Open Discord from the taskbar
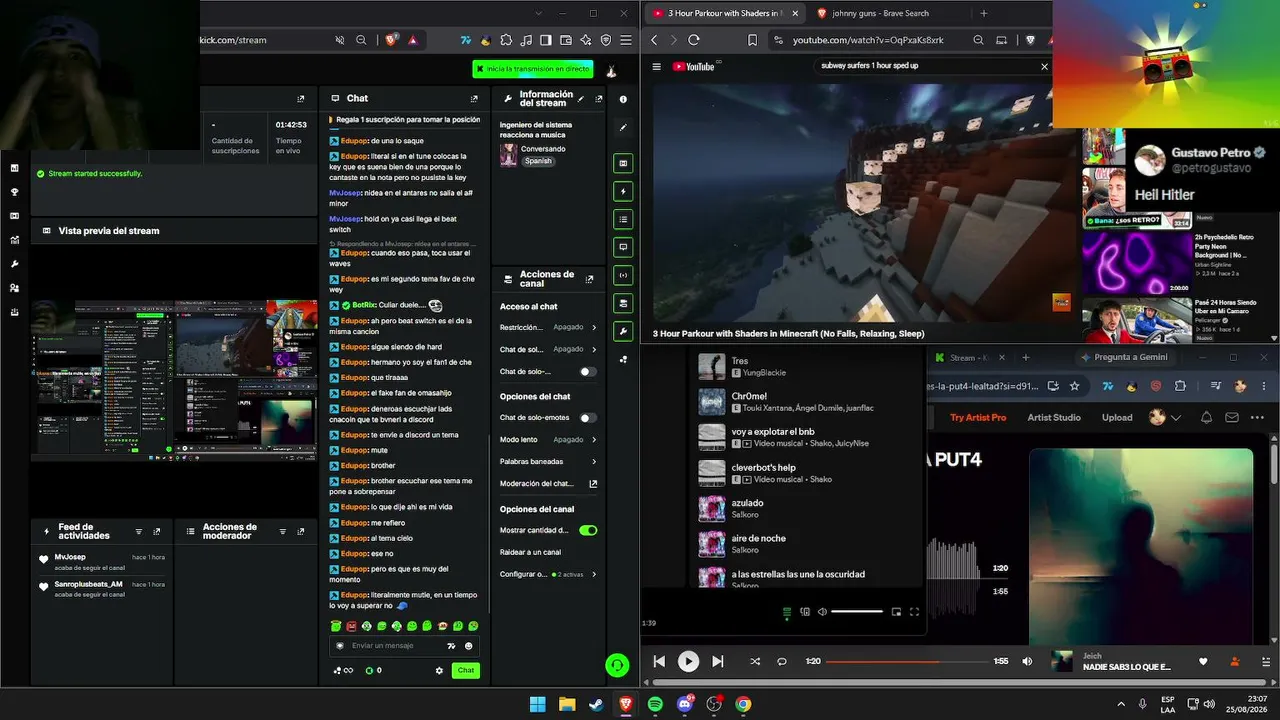Image resolution: width=1280 pixels, height=720 pixels. click(685, 704)
